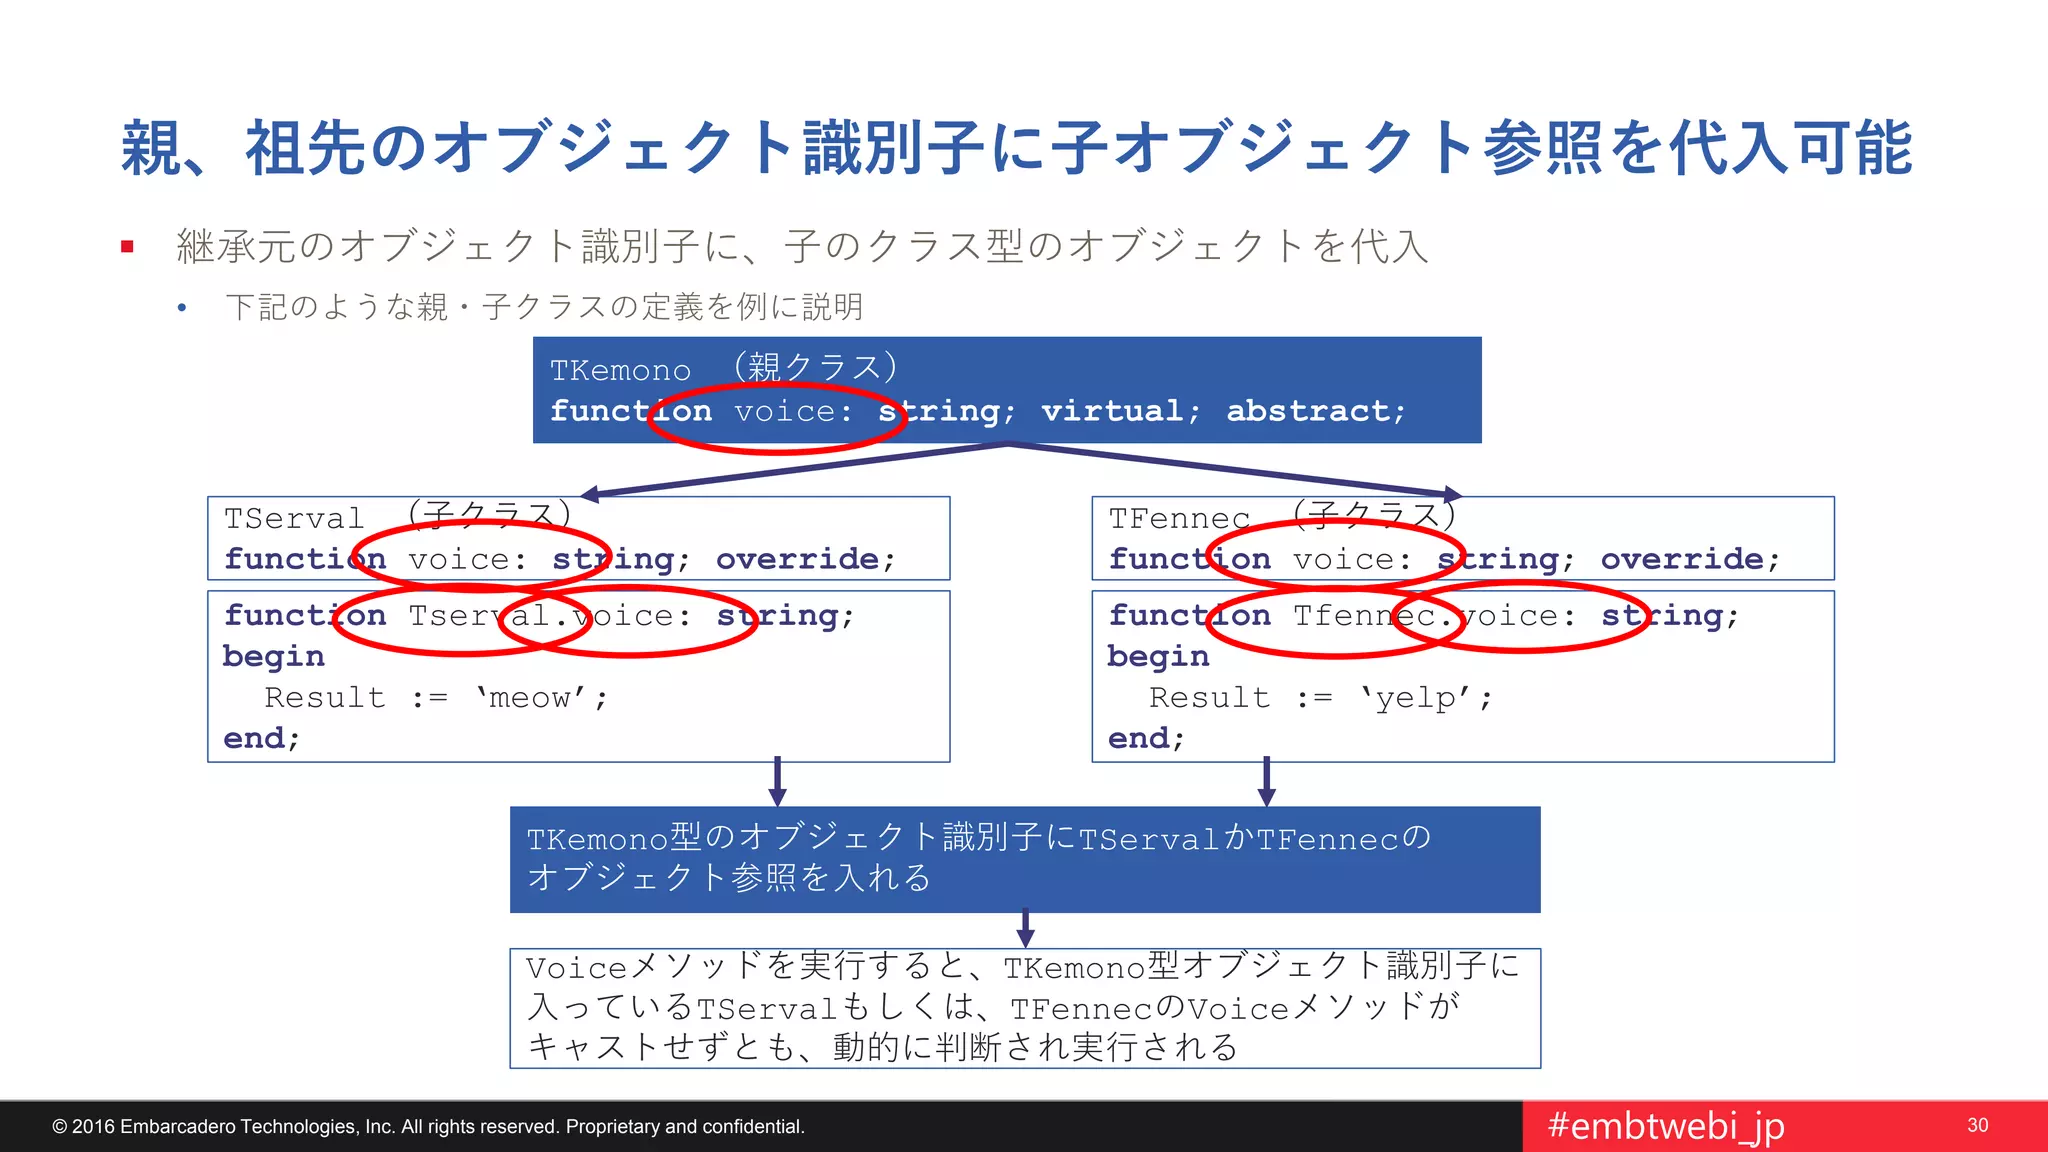The height and width of the screenshot is (1152, 2048).
Task: Click the small blue sub-bullet dot
Action: 181,308
